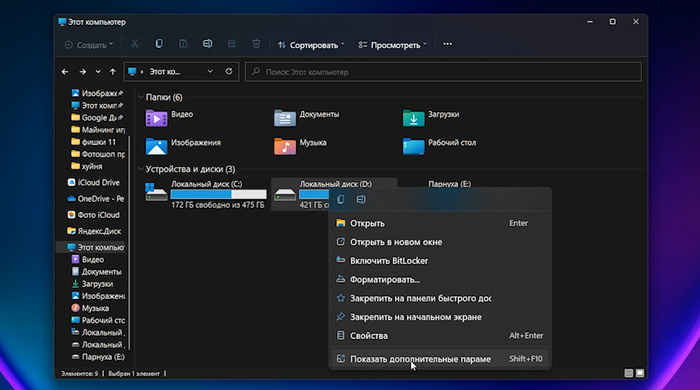Open фишки 11 folder in sidebar

pyautogui.click(x=93, y=142)
